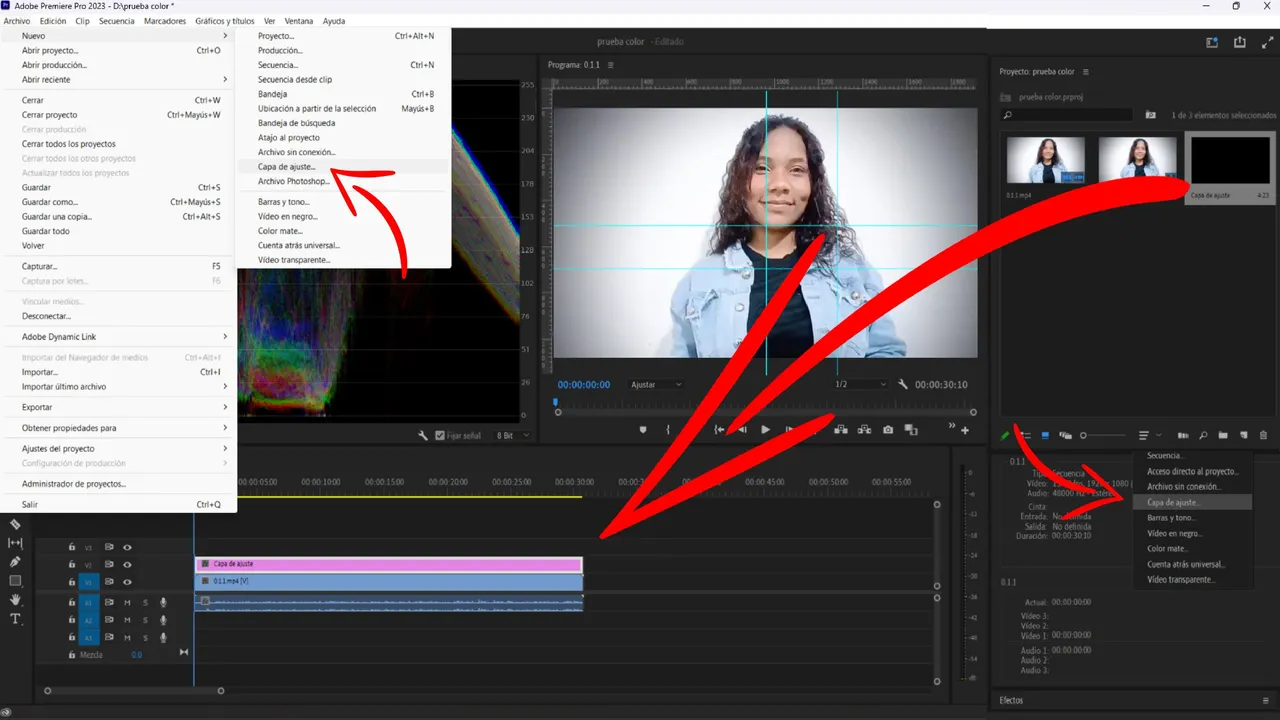Click the search bin icon beside search field
Screen dimensions: 1280x720
pos(1150,115)
